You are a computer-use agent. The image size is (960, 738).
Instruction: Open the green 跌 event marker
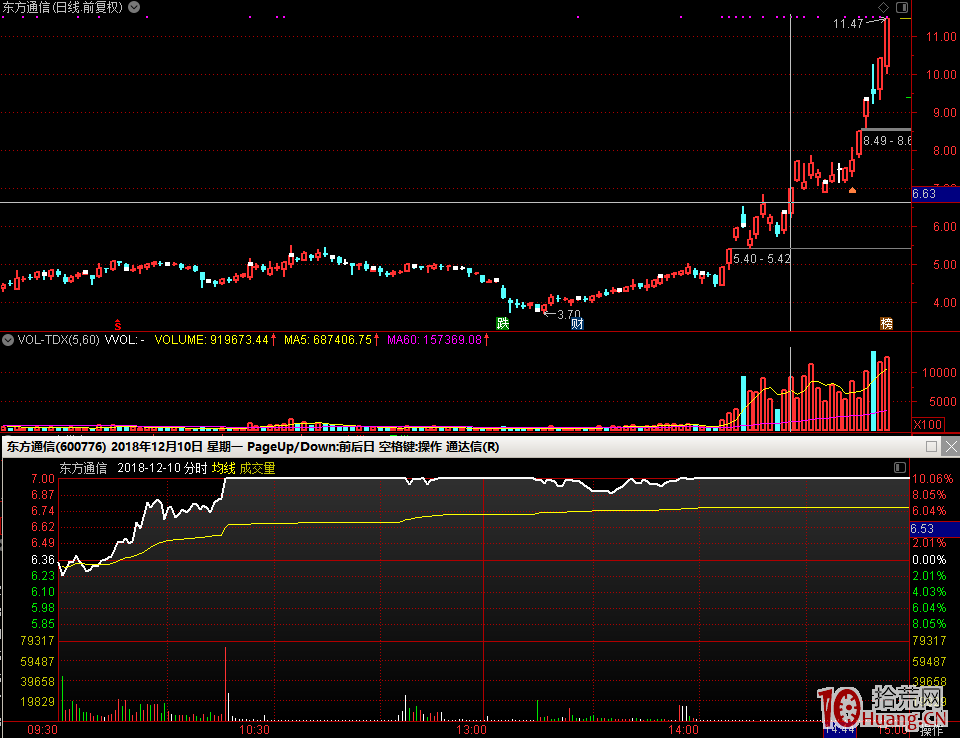(x=503, y=323)
